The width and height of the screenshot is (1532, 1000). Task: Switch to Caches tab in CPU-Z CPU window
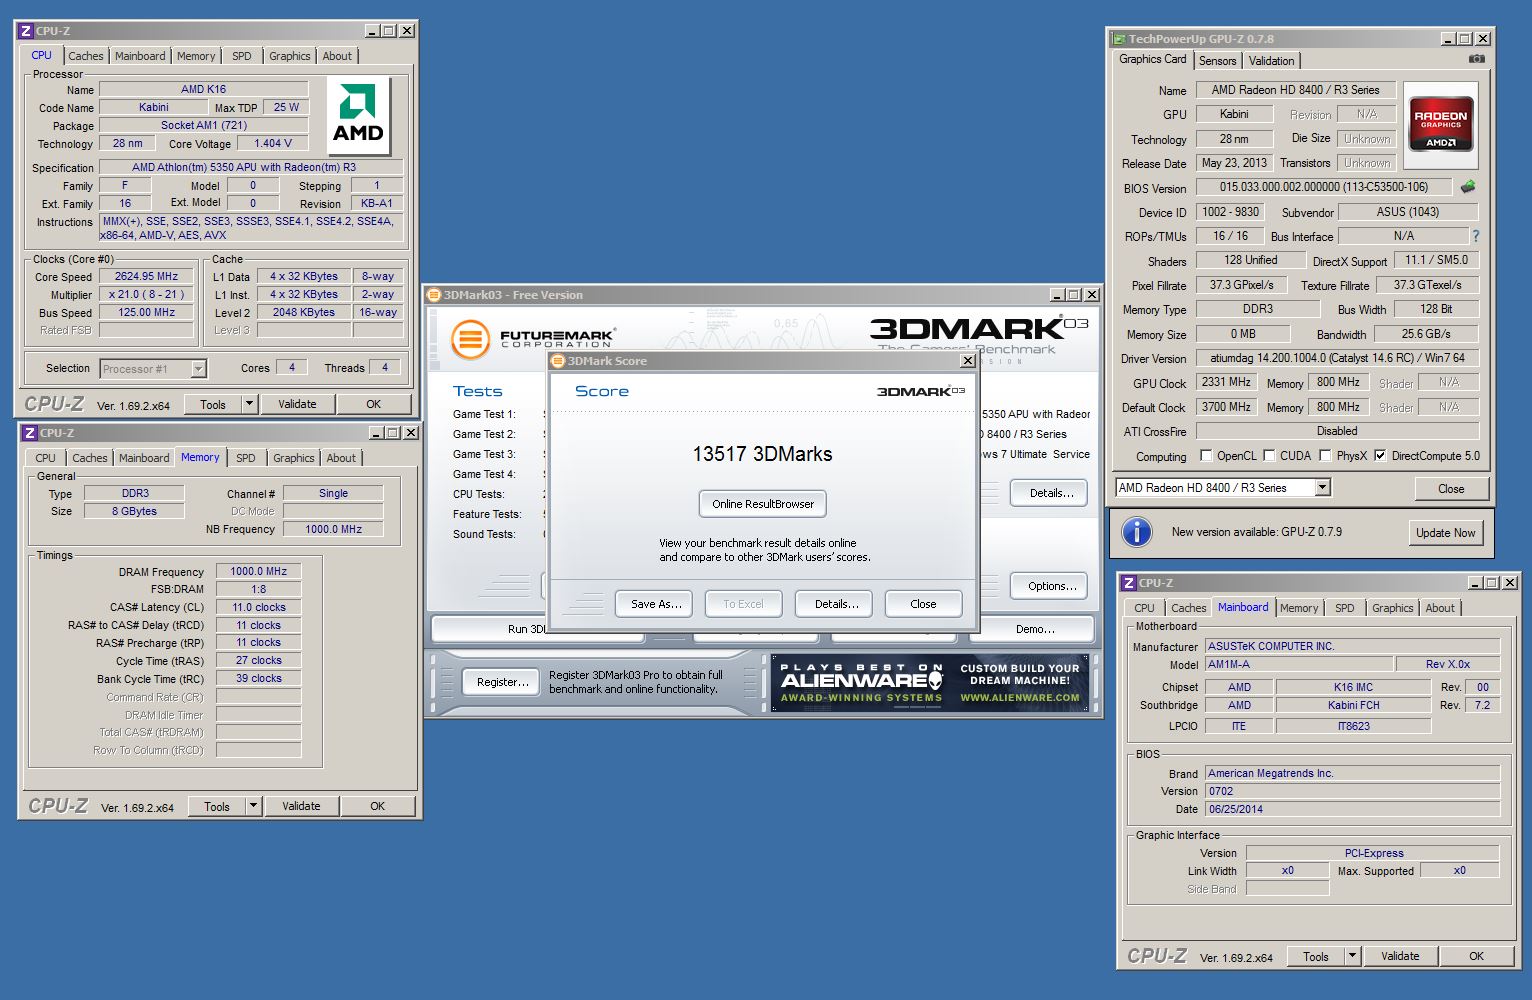(x=85, y=56)
